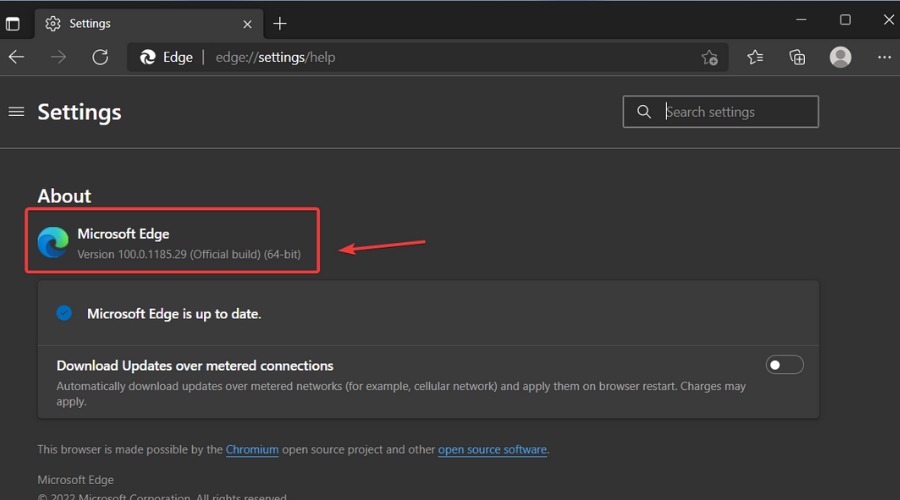Click the Microsoft Edge logo in About

pyautogui.click(x=53, y=242)
